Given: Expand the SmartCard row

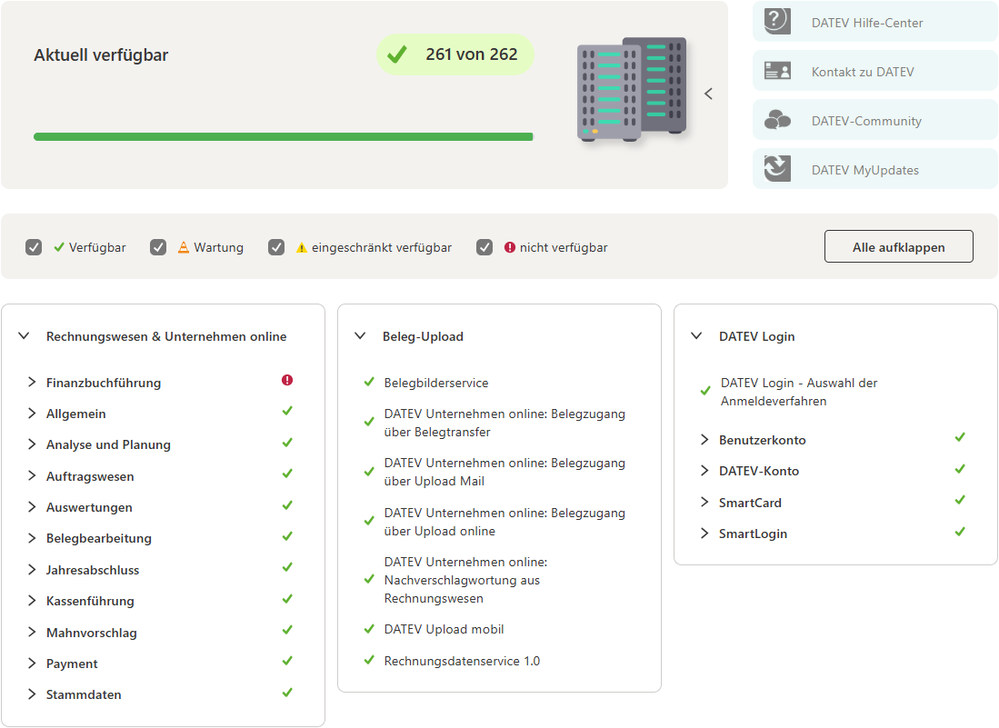Looking at the screenshot, I should pyautogui.click(x=704, y=502).
